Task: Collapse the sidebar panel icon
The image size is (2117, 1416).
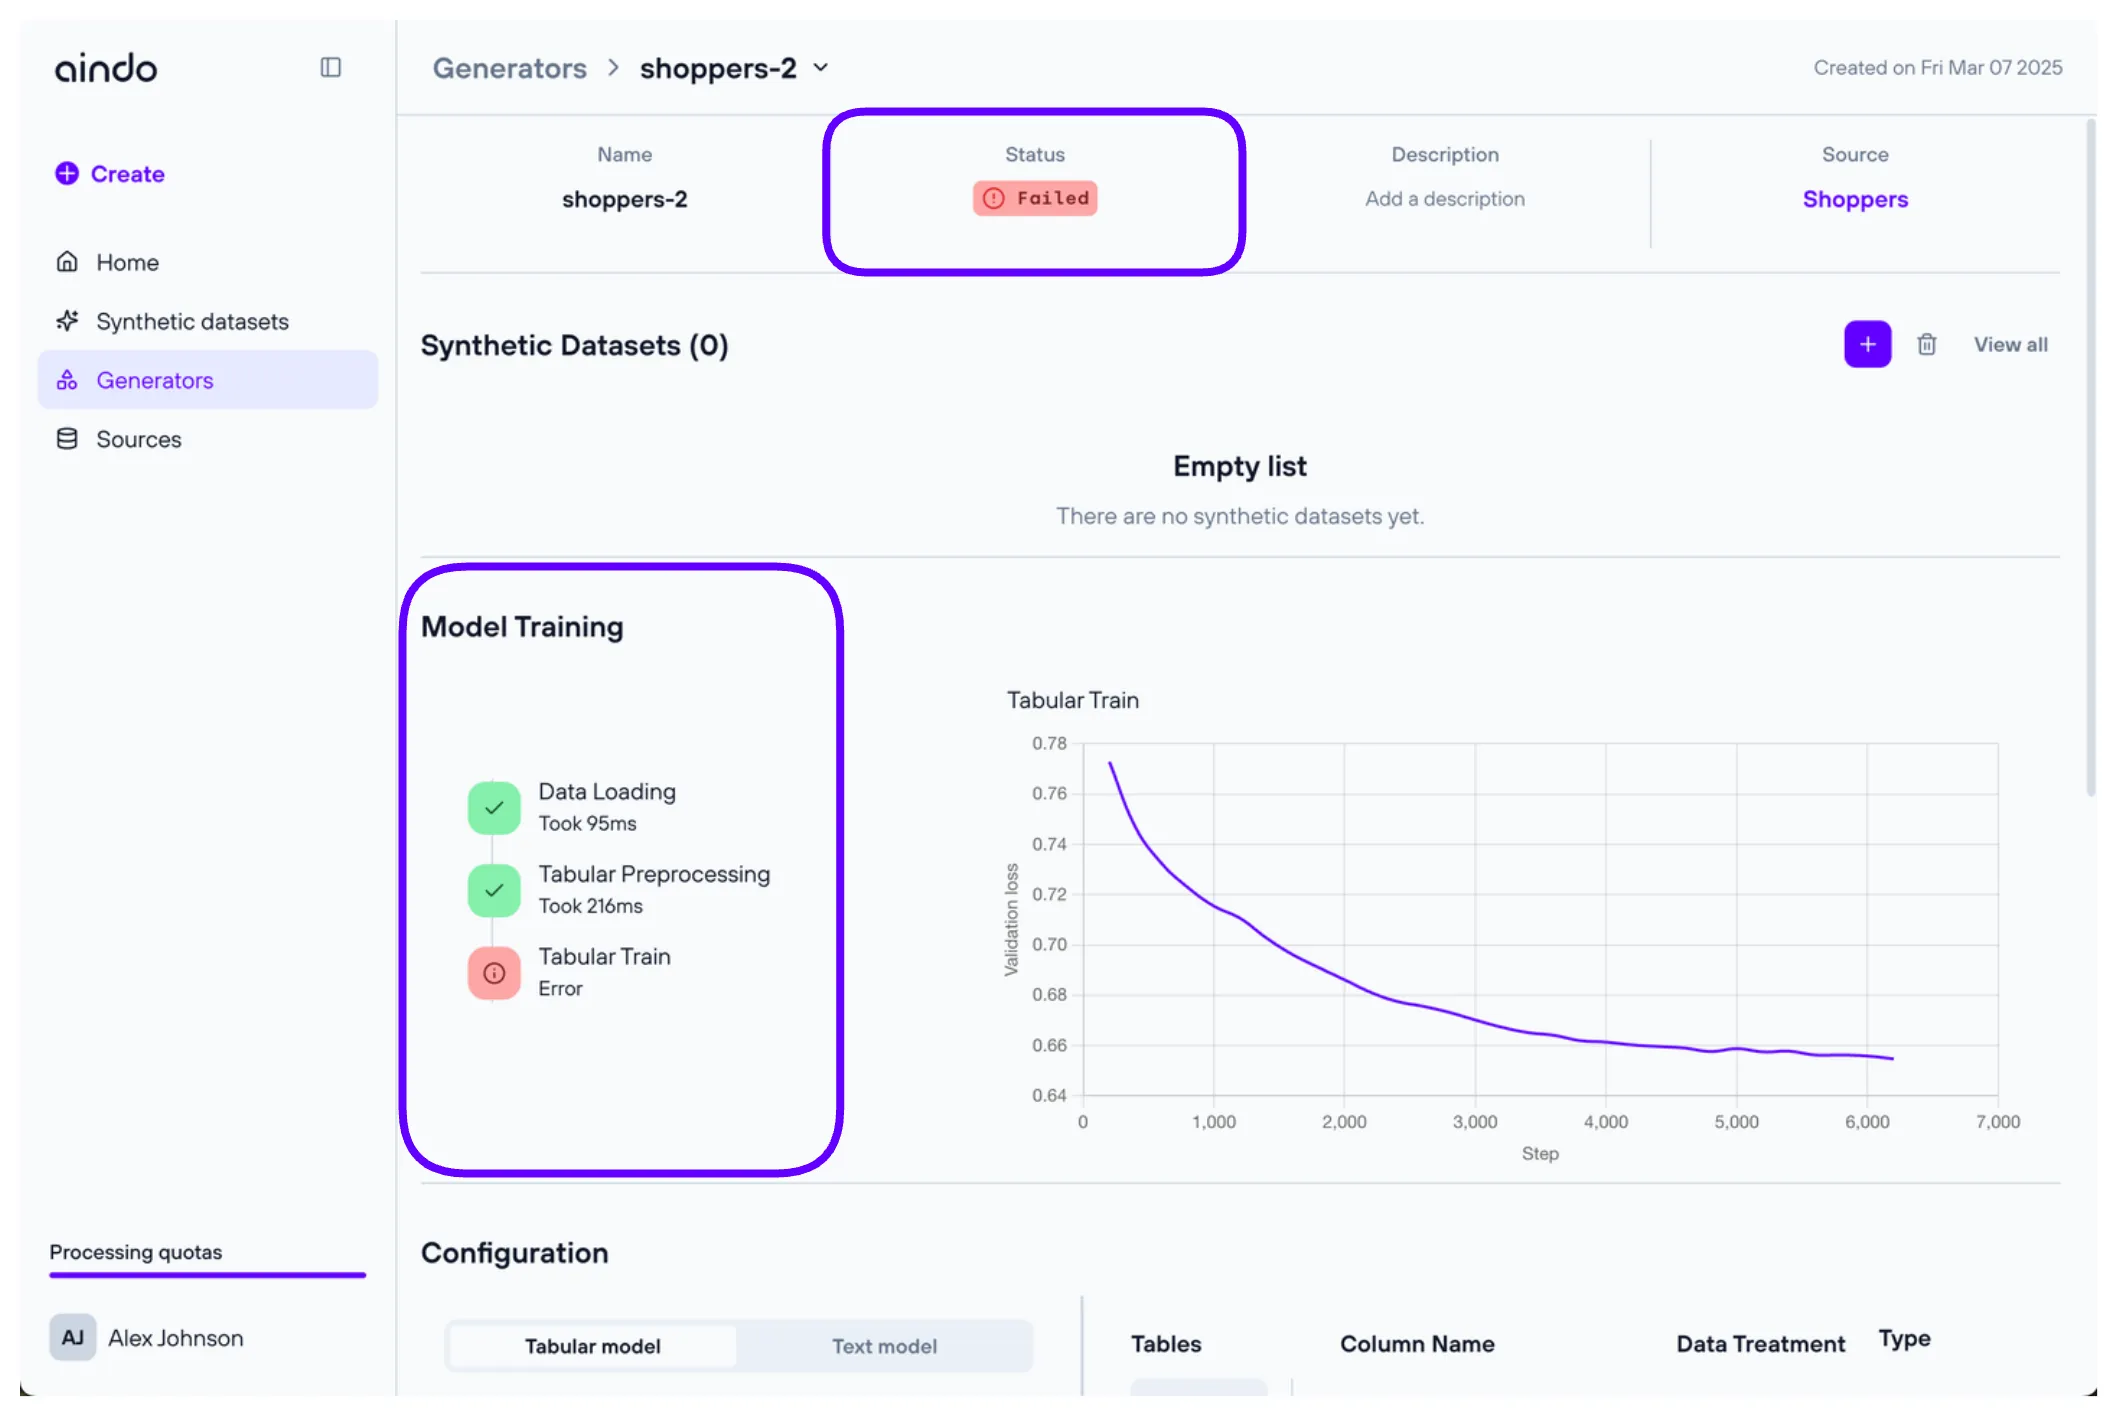Action: pyautogui.click(x=330, y=67)
